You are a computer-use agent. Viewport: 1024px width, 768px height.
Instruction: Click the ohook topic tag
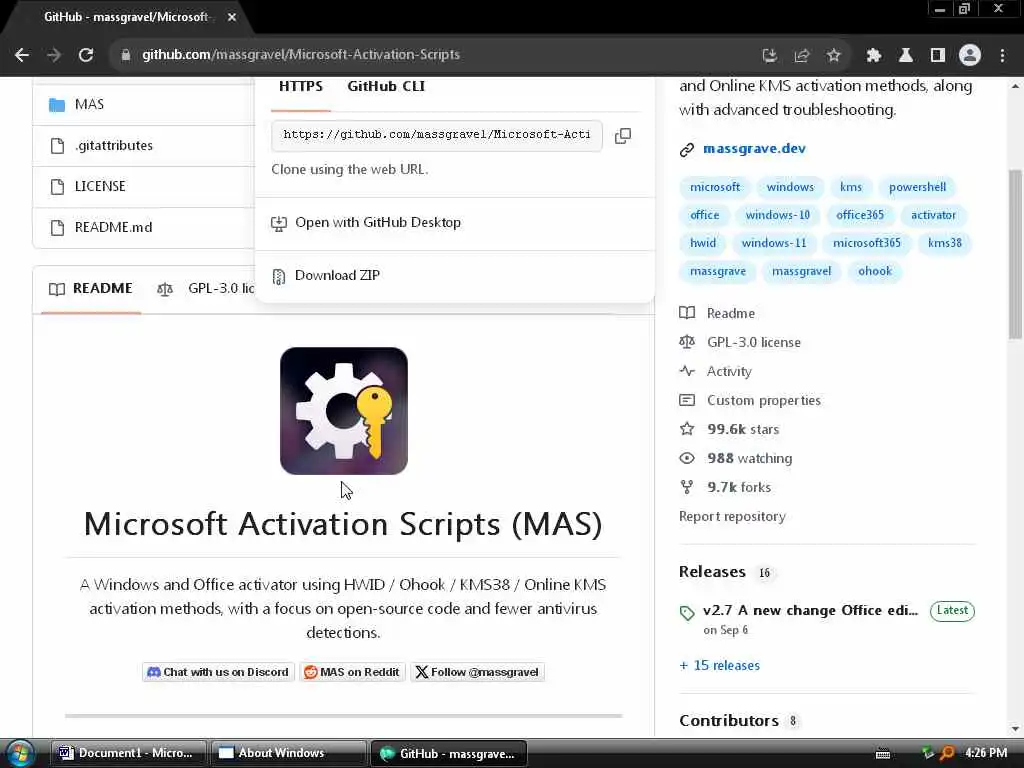[874, 272]
